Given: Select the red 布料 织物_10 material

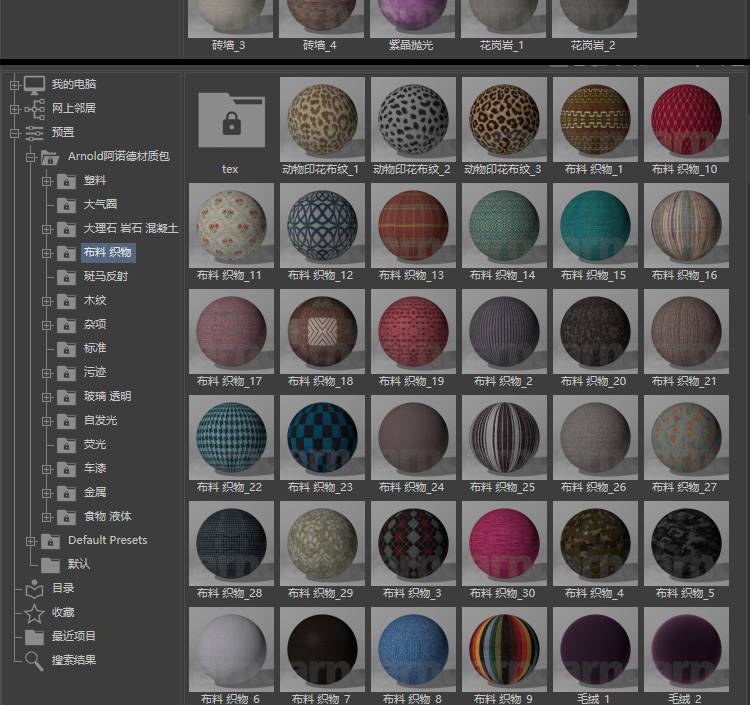Looking at the screenshot, I should click(x=686, y=120).
